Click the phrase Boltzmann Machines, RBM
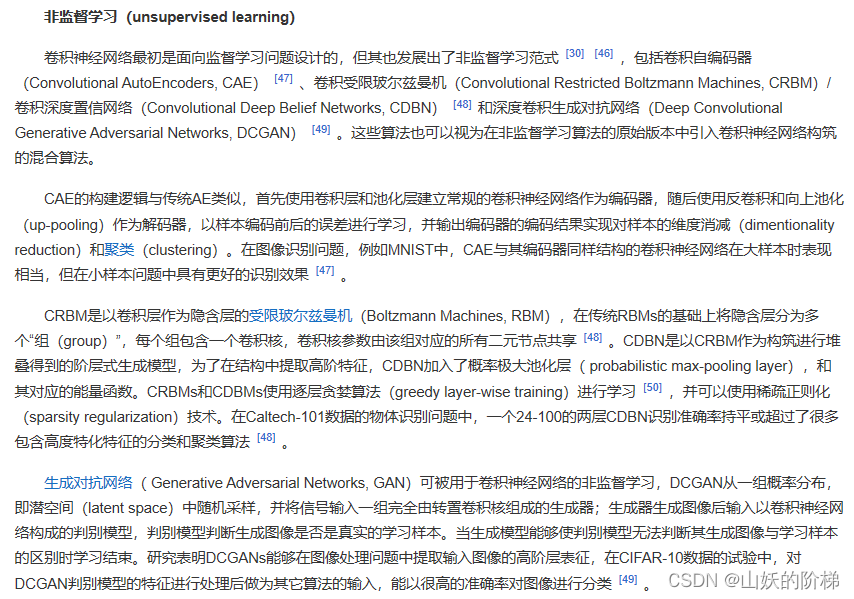 (458, 316)
